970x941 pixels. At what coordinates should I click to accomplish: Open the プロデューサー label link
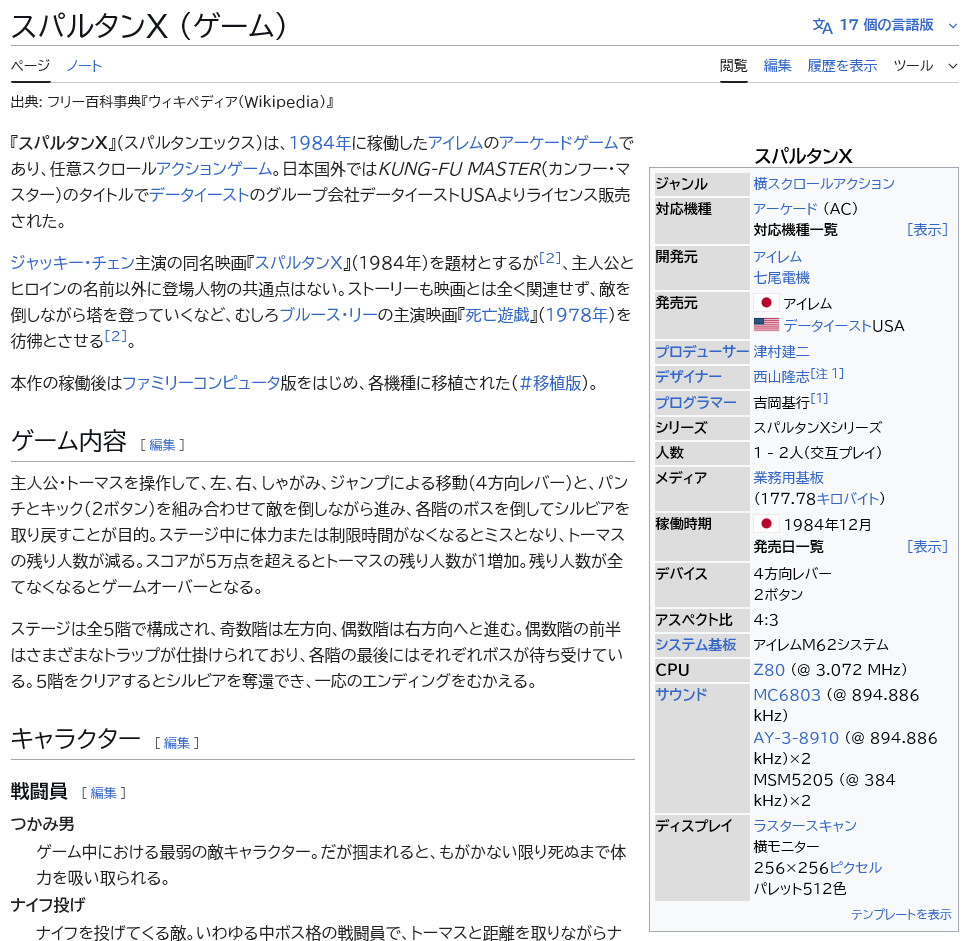click(702, 351)
